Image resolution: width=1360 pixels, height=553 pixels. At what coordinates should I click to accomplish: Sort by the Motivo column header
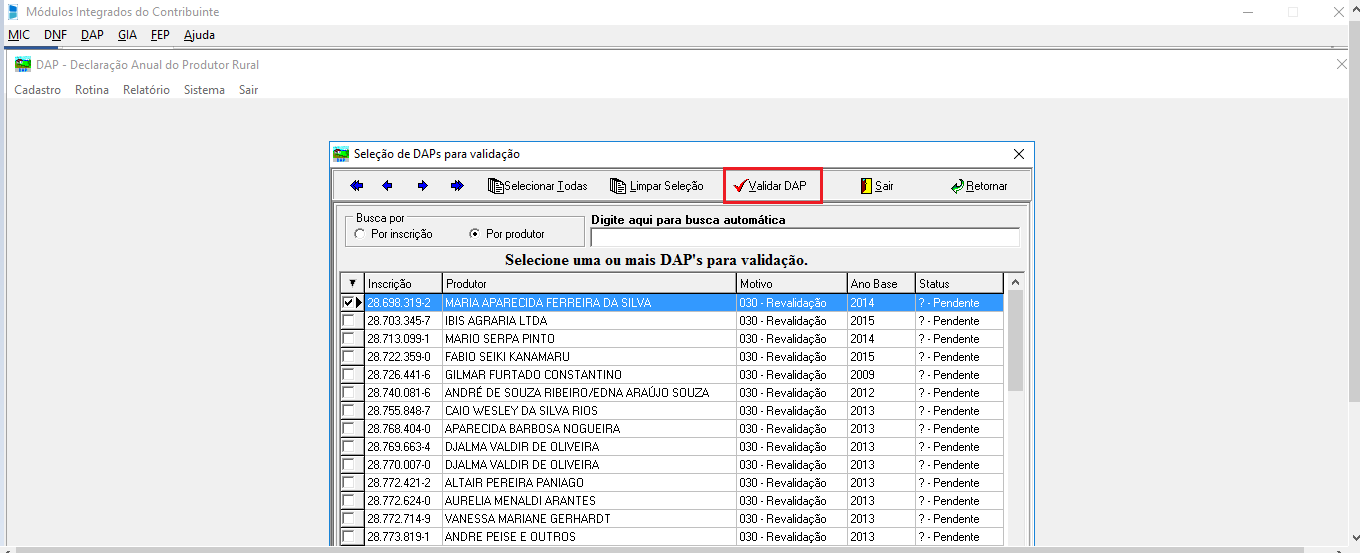(792, 284)
